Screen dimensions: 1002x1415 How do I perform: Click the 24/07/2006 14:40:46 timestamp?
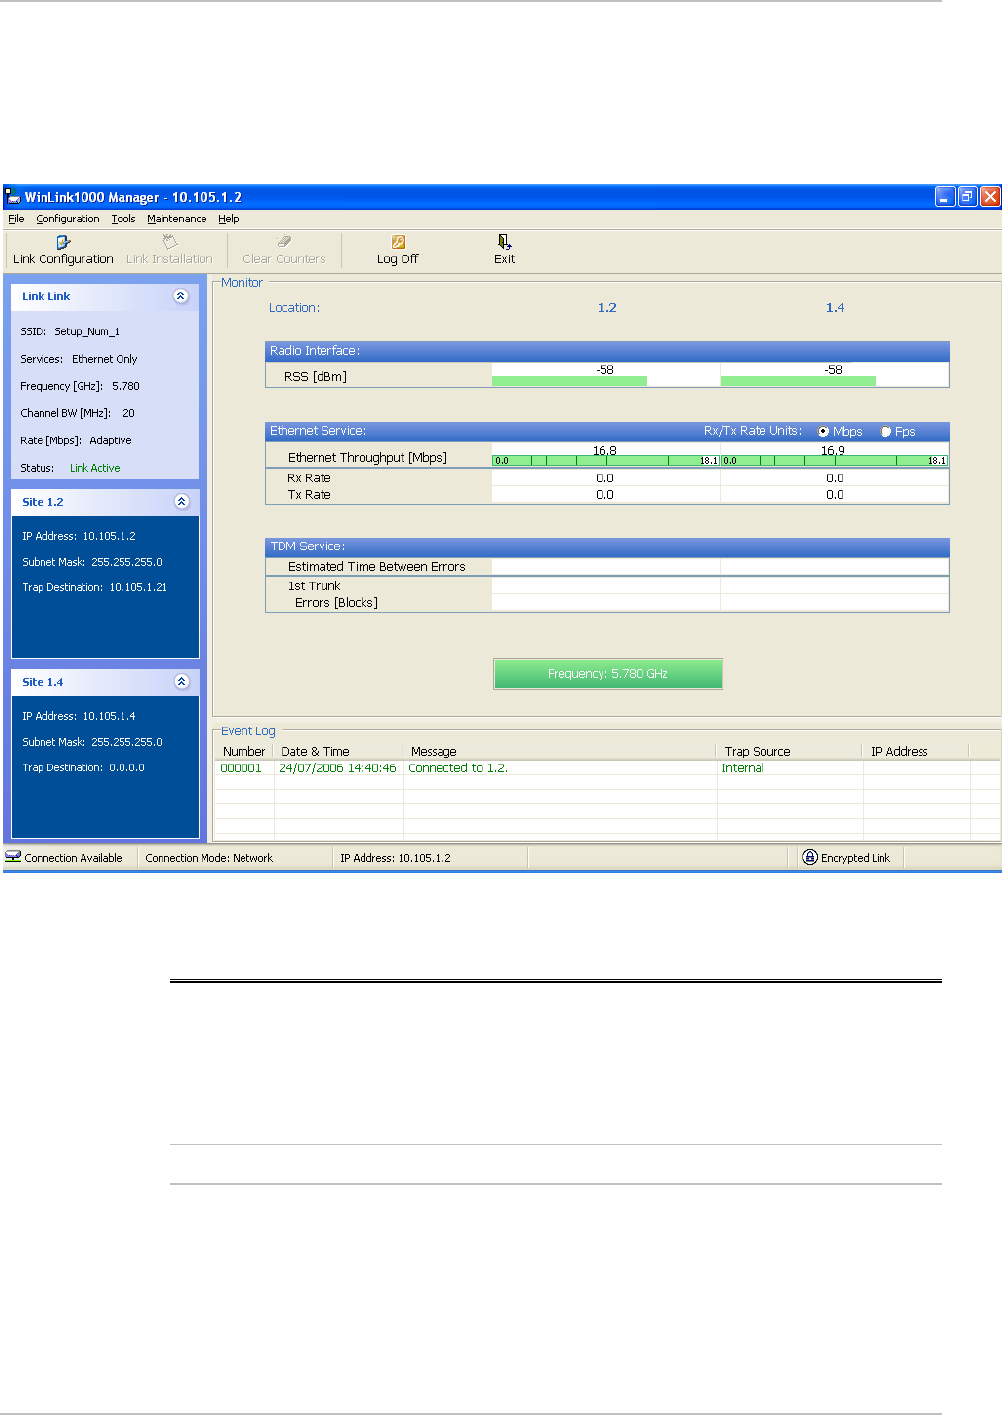coord(338,768)
